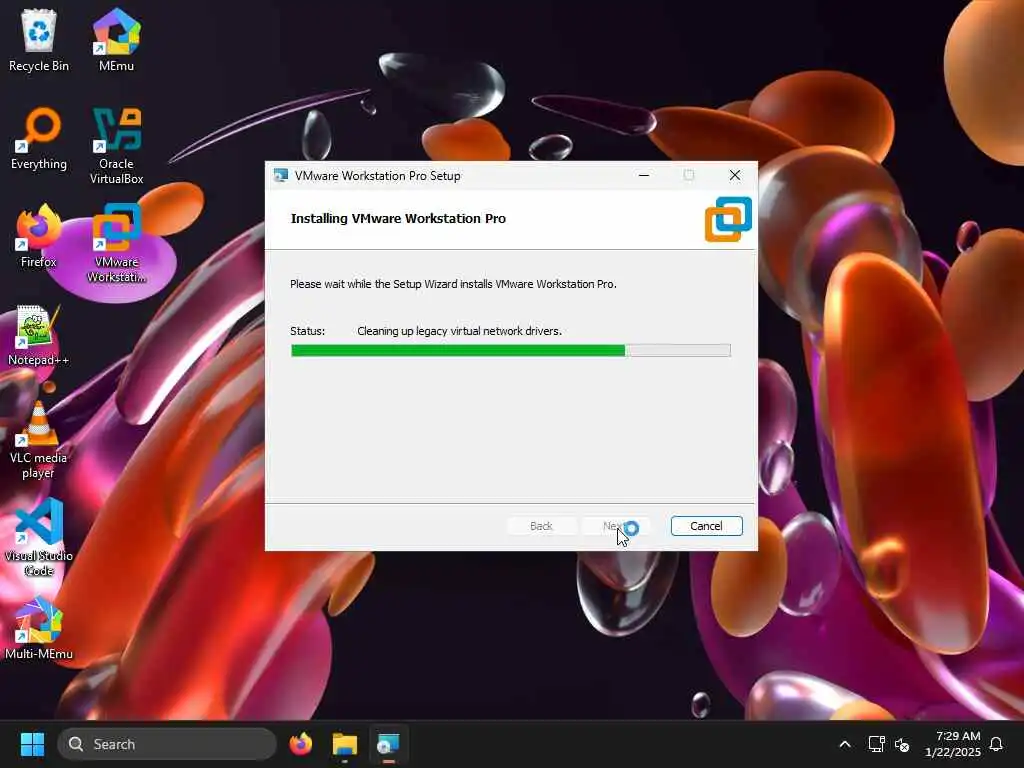Select the Oracle VirtualBox desktop icon
1024x768 pixels.
point(116,146)
